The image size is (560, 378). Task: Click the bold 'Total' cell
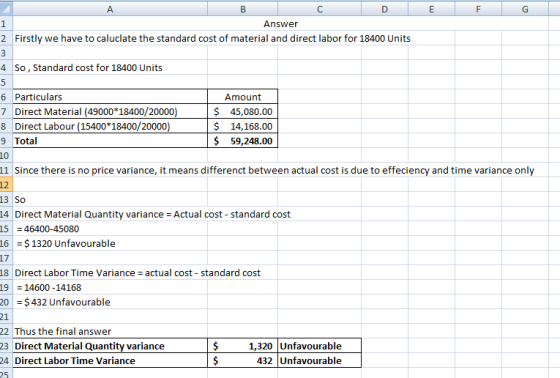coord(110,141)
